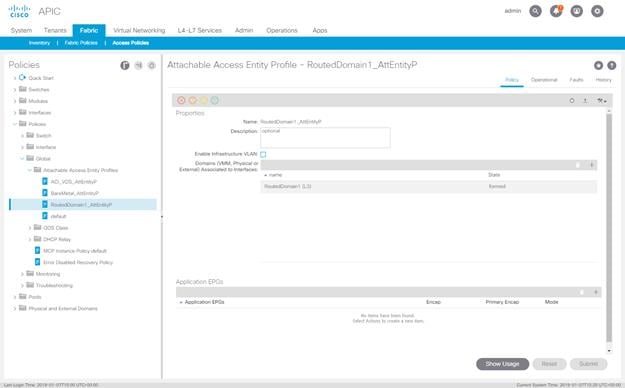Expand the Monitoring tree node
The width and height of the screenshot is (625, 388).
coord(22,274)
